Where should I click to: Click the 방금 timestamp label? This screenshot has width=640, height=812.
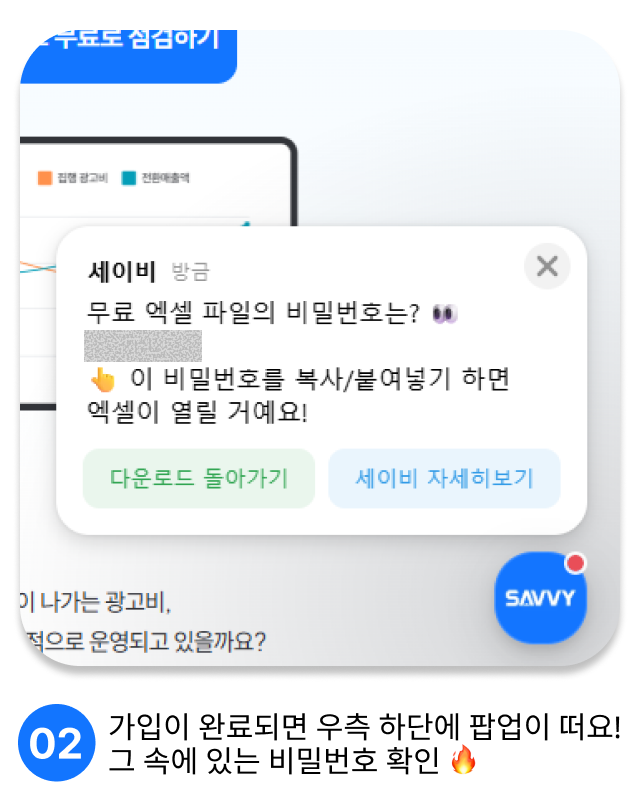[x=190, y=271]
